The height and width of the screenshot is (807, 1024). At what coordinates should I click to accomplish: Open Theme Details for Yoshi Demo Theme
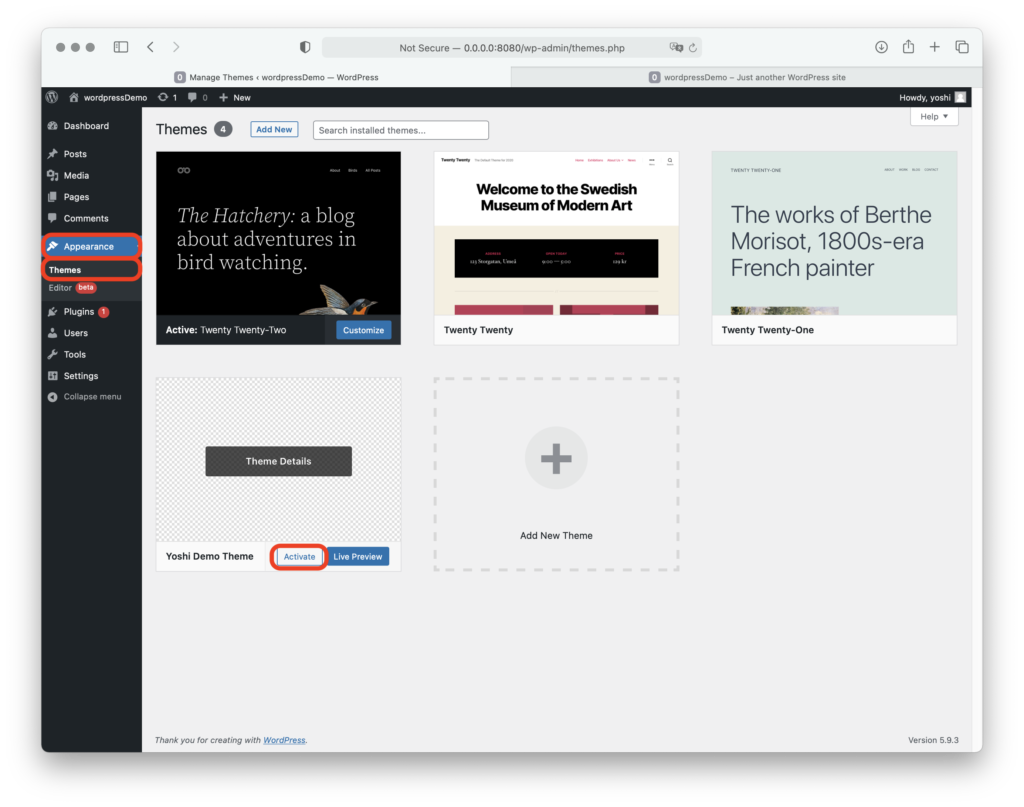(x=278, y=462)
